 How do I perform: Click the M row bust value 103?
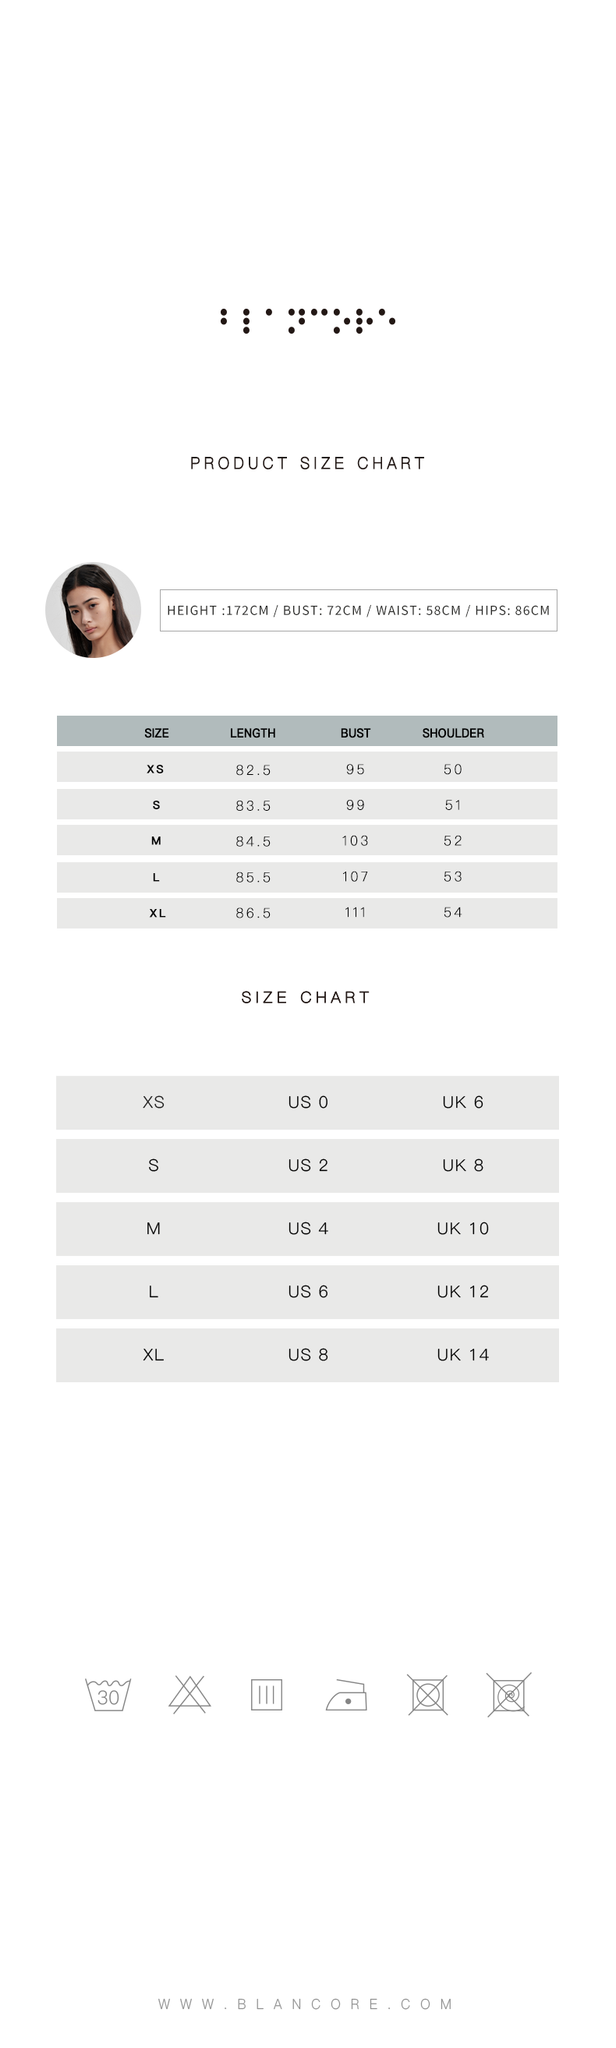[x=355, y=841]
